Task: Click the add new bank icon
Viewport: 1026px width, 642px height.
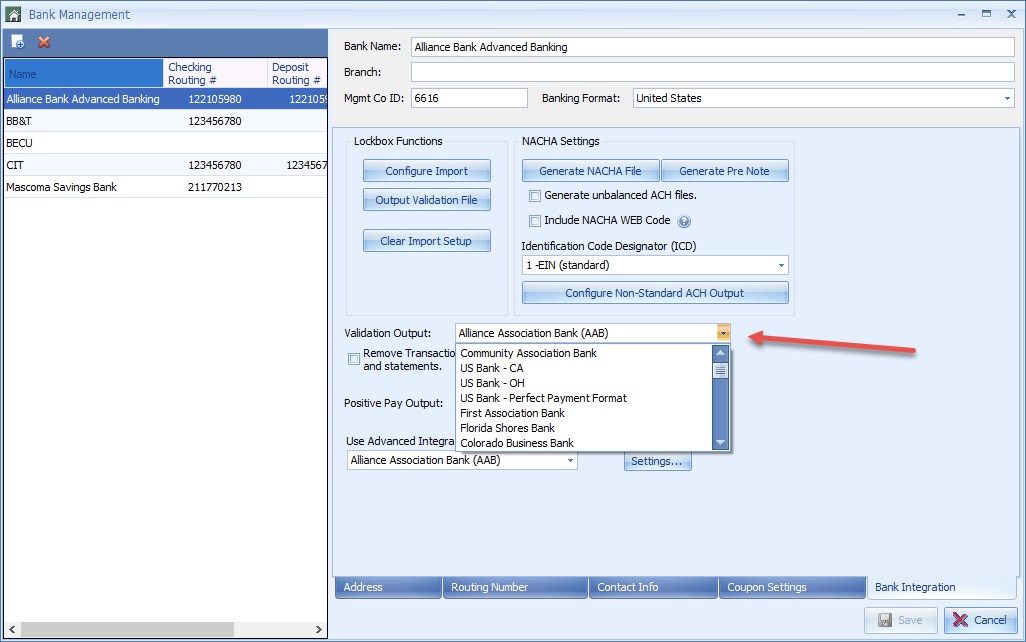Action: (x=18, y=42)
